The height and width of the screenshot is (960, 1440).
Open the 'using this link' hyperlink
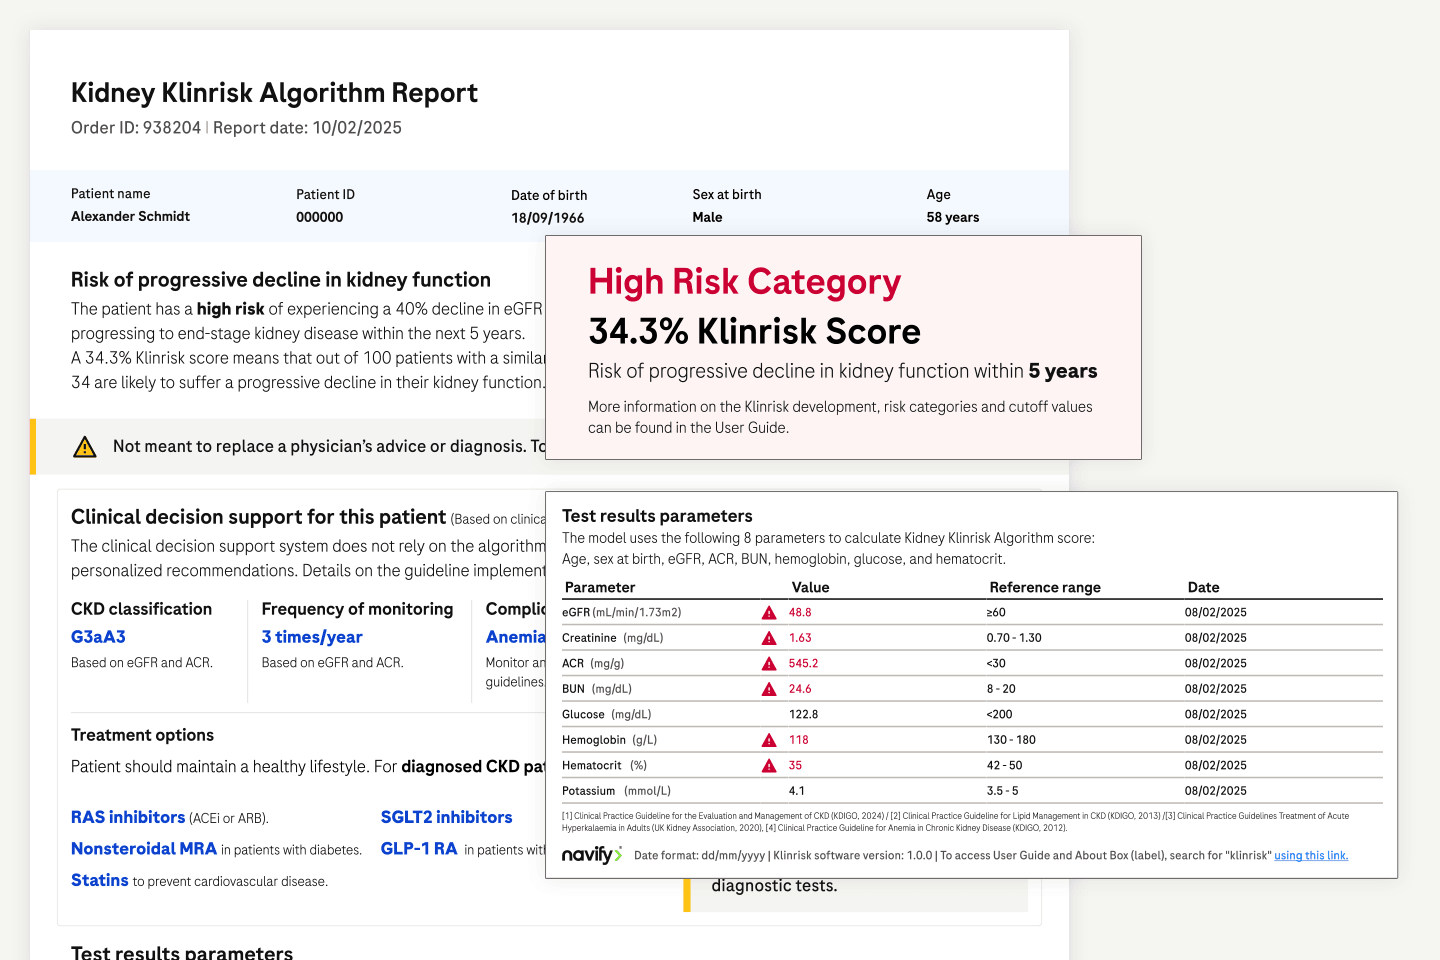[1311, 856]
